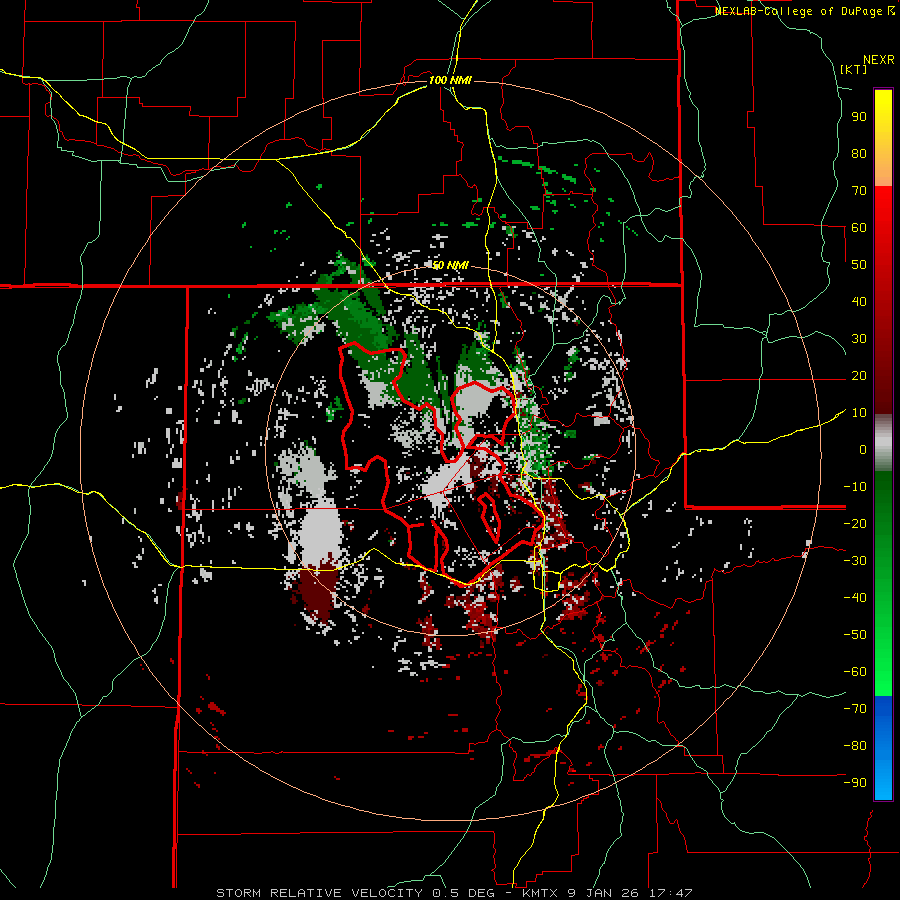The width and height of the screenshot is (900, 900).
Task: Click the "17:47" time stamp
Action: pos(672,893)
